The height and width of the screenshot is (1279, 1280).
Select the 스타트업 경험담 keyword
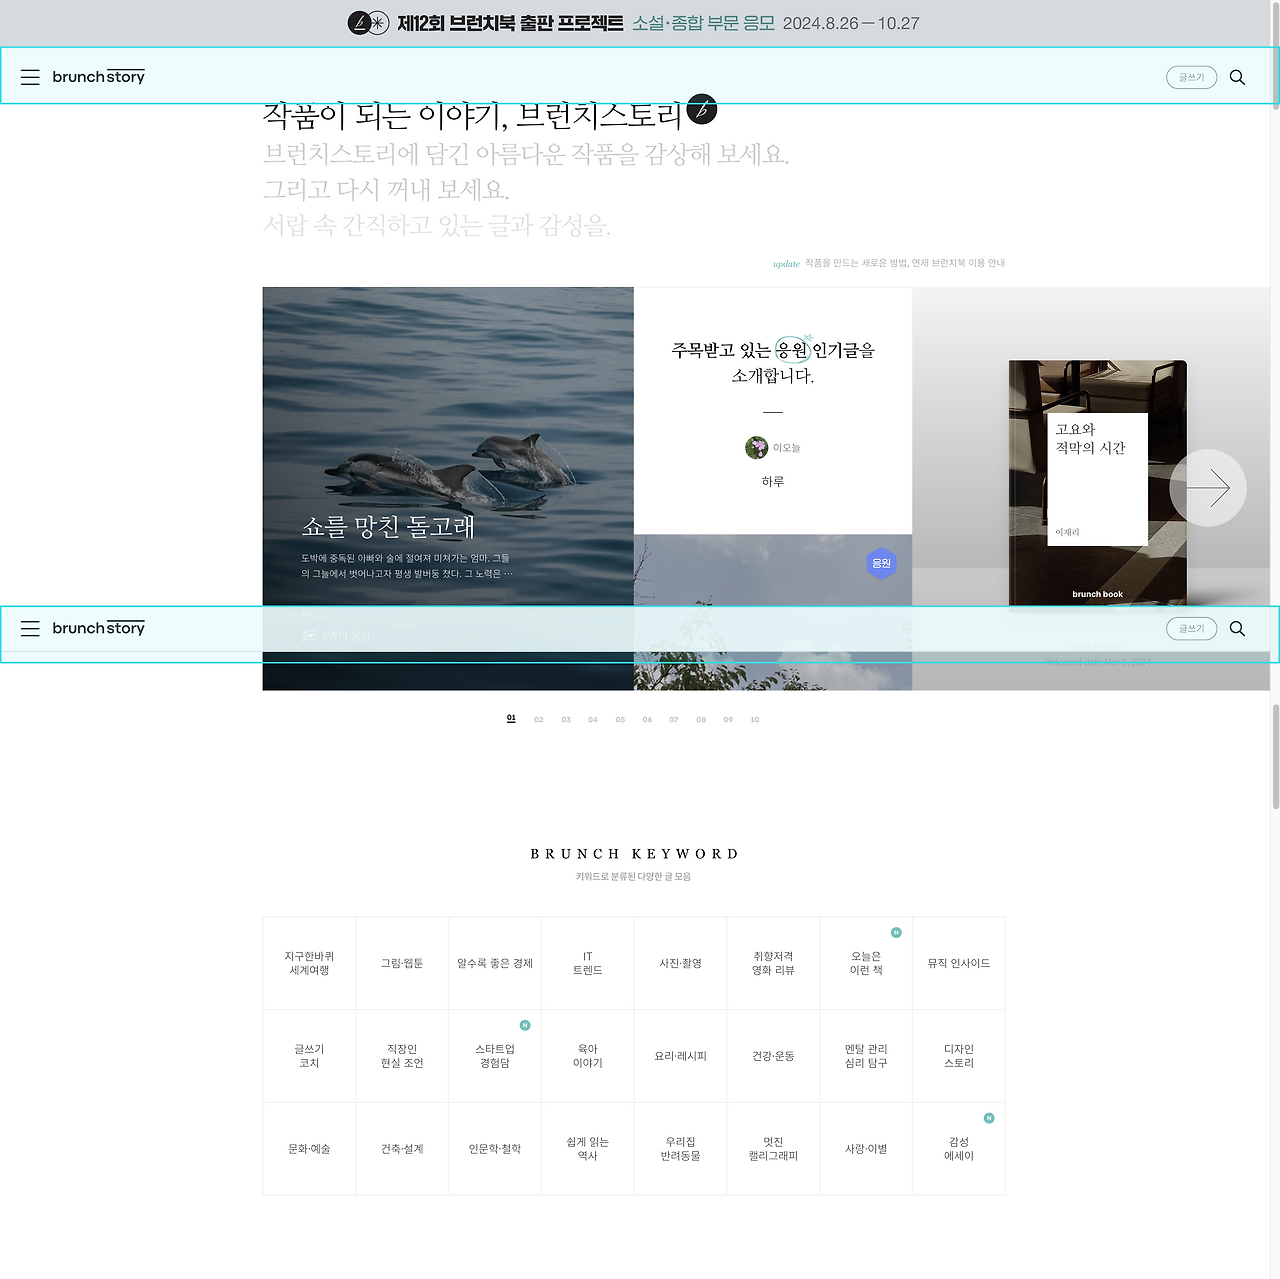pyautogui.click(x=495, y=1056)
